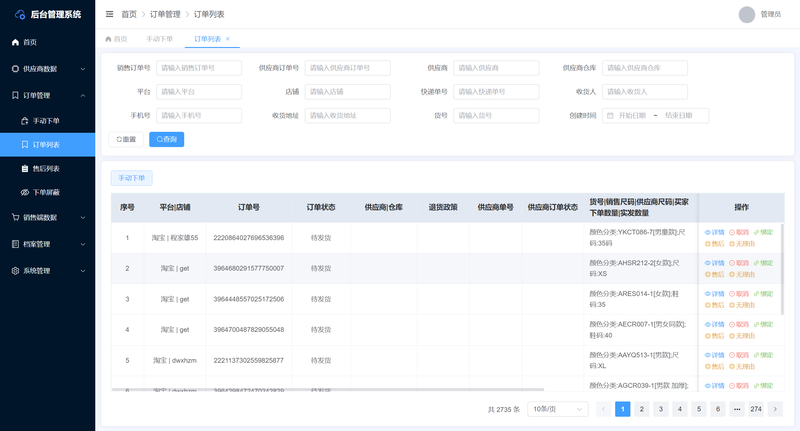Click the hamburger menu collapse icon
The width and height of the screenshot is (800, 431).
click(109, 14)
